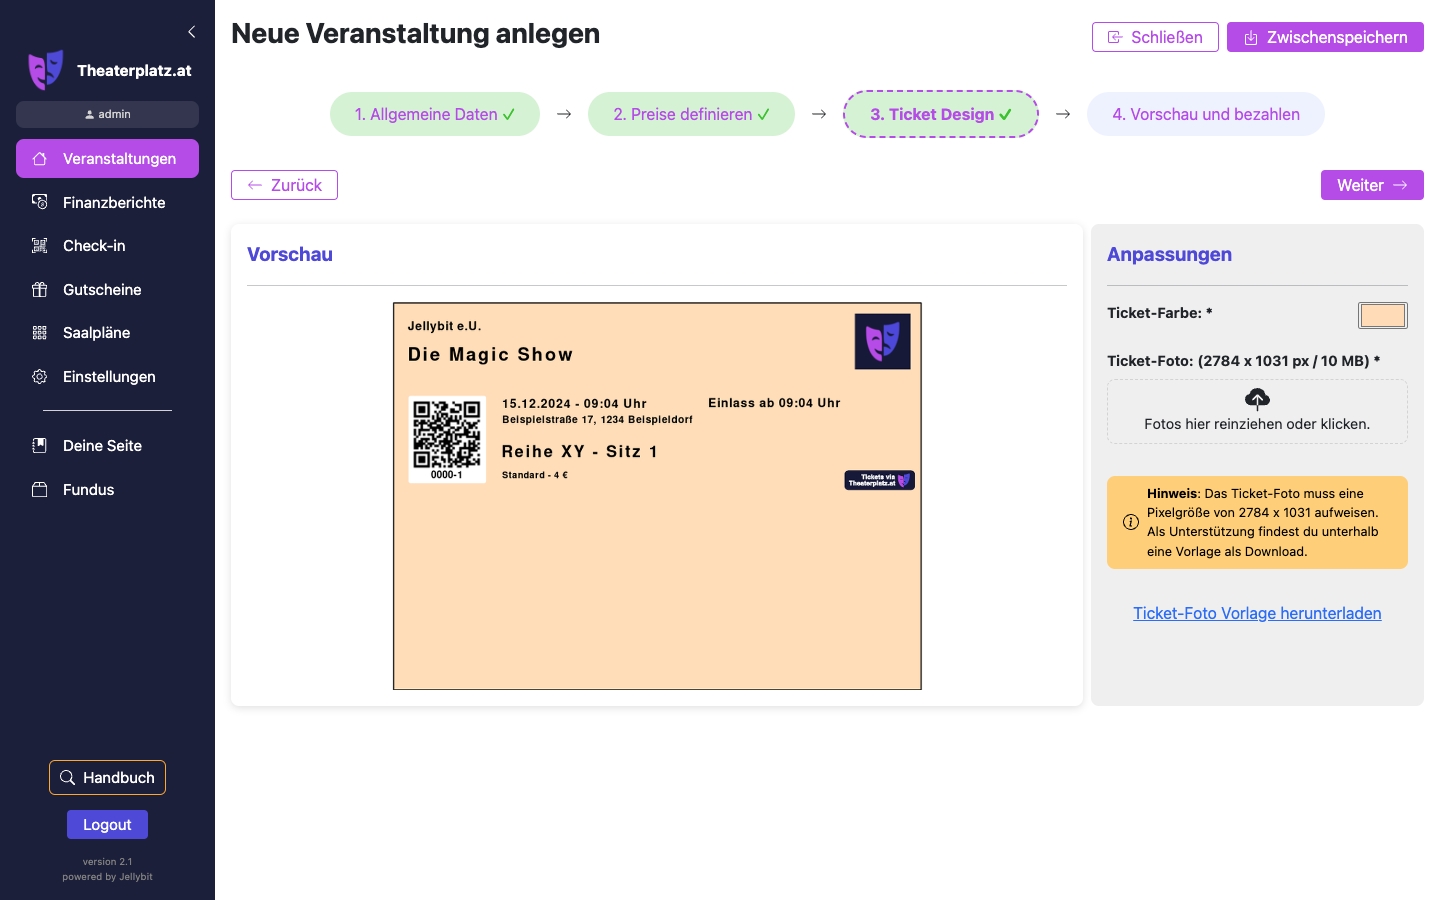Image resolution: width=1440 pixels, height=900 pixels.
Task: Open Einstellungen with the gear icon
Action: pyautogui.click(x=39, y=377)
